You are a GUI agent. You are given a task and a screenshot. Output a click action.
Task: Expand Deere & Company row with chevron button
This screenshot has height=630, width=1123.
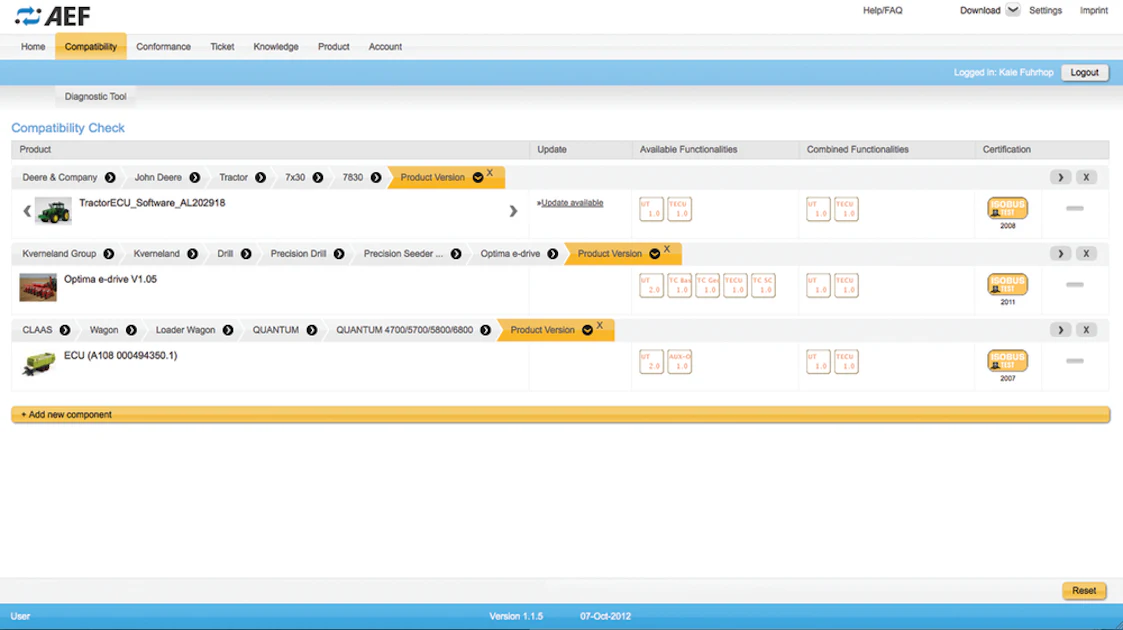1061,177
